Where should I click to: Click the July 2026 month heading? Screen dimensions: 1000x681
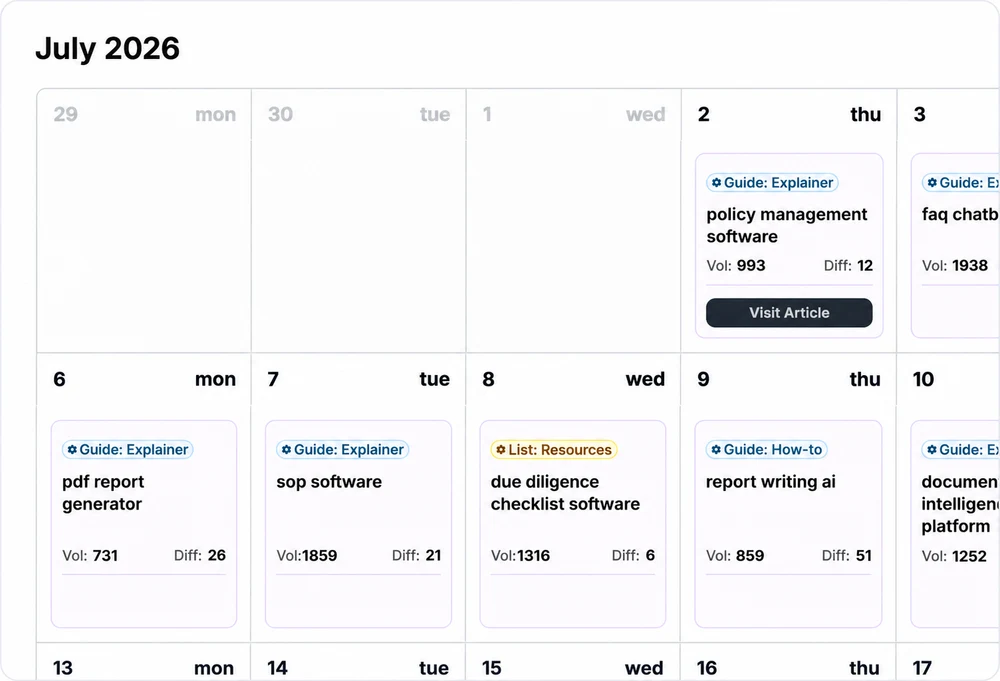pos(107,48)
